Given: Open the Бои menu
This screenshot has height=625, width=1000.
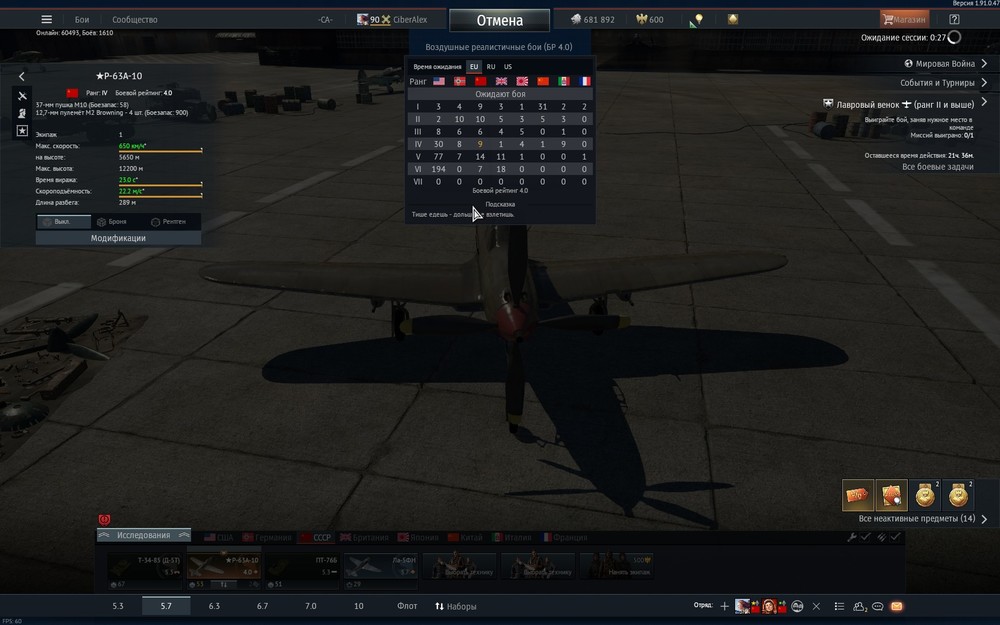Looking at the screenshot, I should [82, 19].
